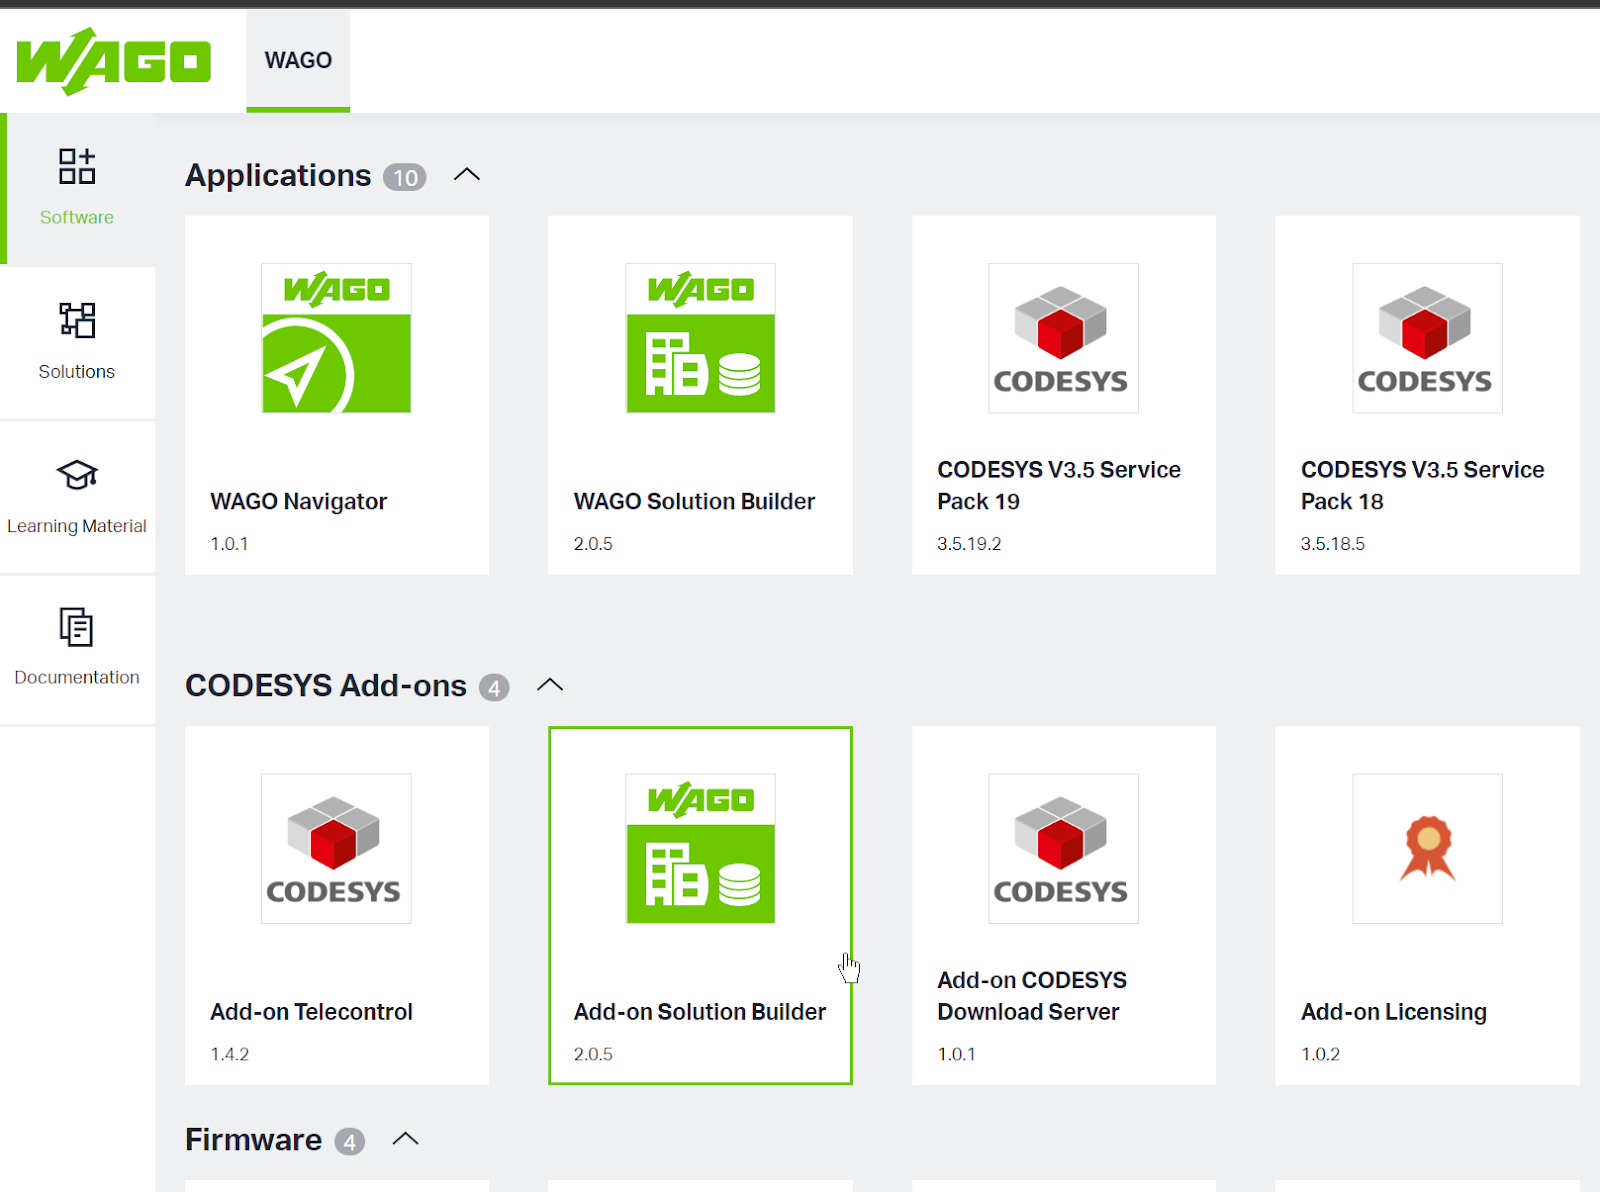Click the Applications heading
Image resolution: width=1600 pixels, height=1192 pixels.
[x=278, y=176]
